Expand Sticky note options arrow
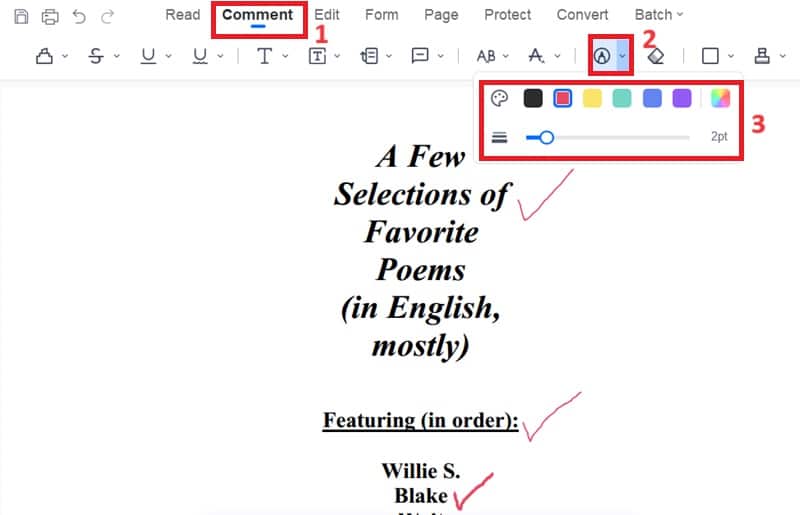Screen dimensions: 800x515 click(440, 56)
